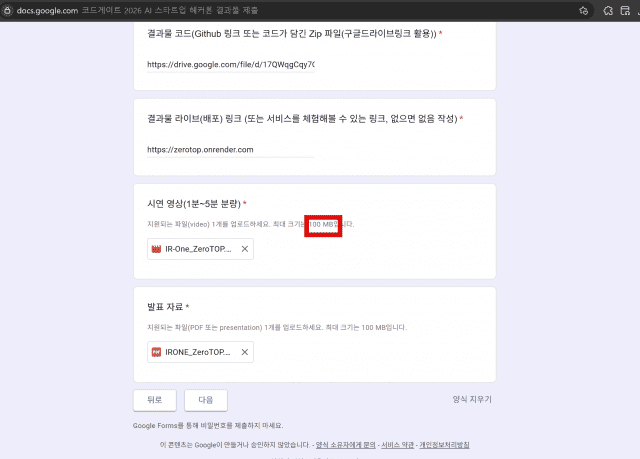Open the 개인정보처리방침 privacy link
Image resolution: width=640 pixels, height=459 pixels.
(444, 445)
